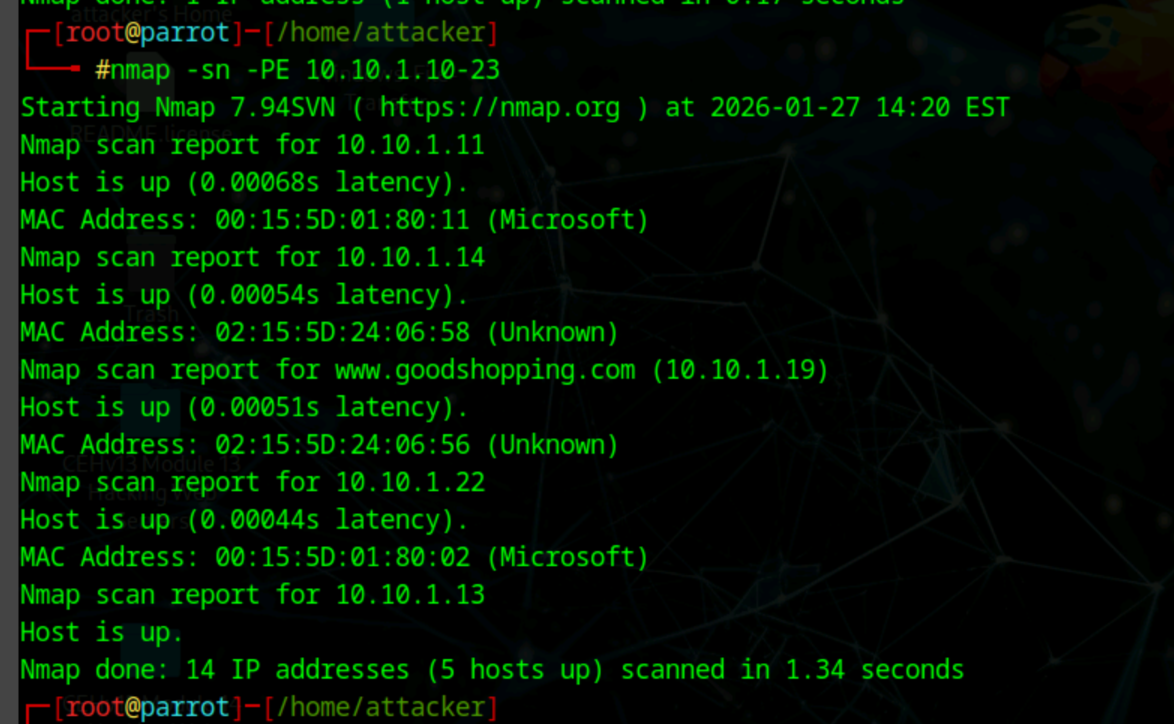Click the scan report IP 10.10.1.14
The image size is (1174, 724).
(409, 257)
